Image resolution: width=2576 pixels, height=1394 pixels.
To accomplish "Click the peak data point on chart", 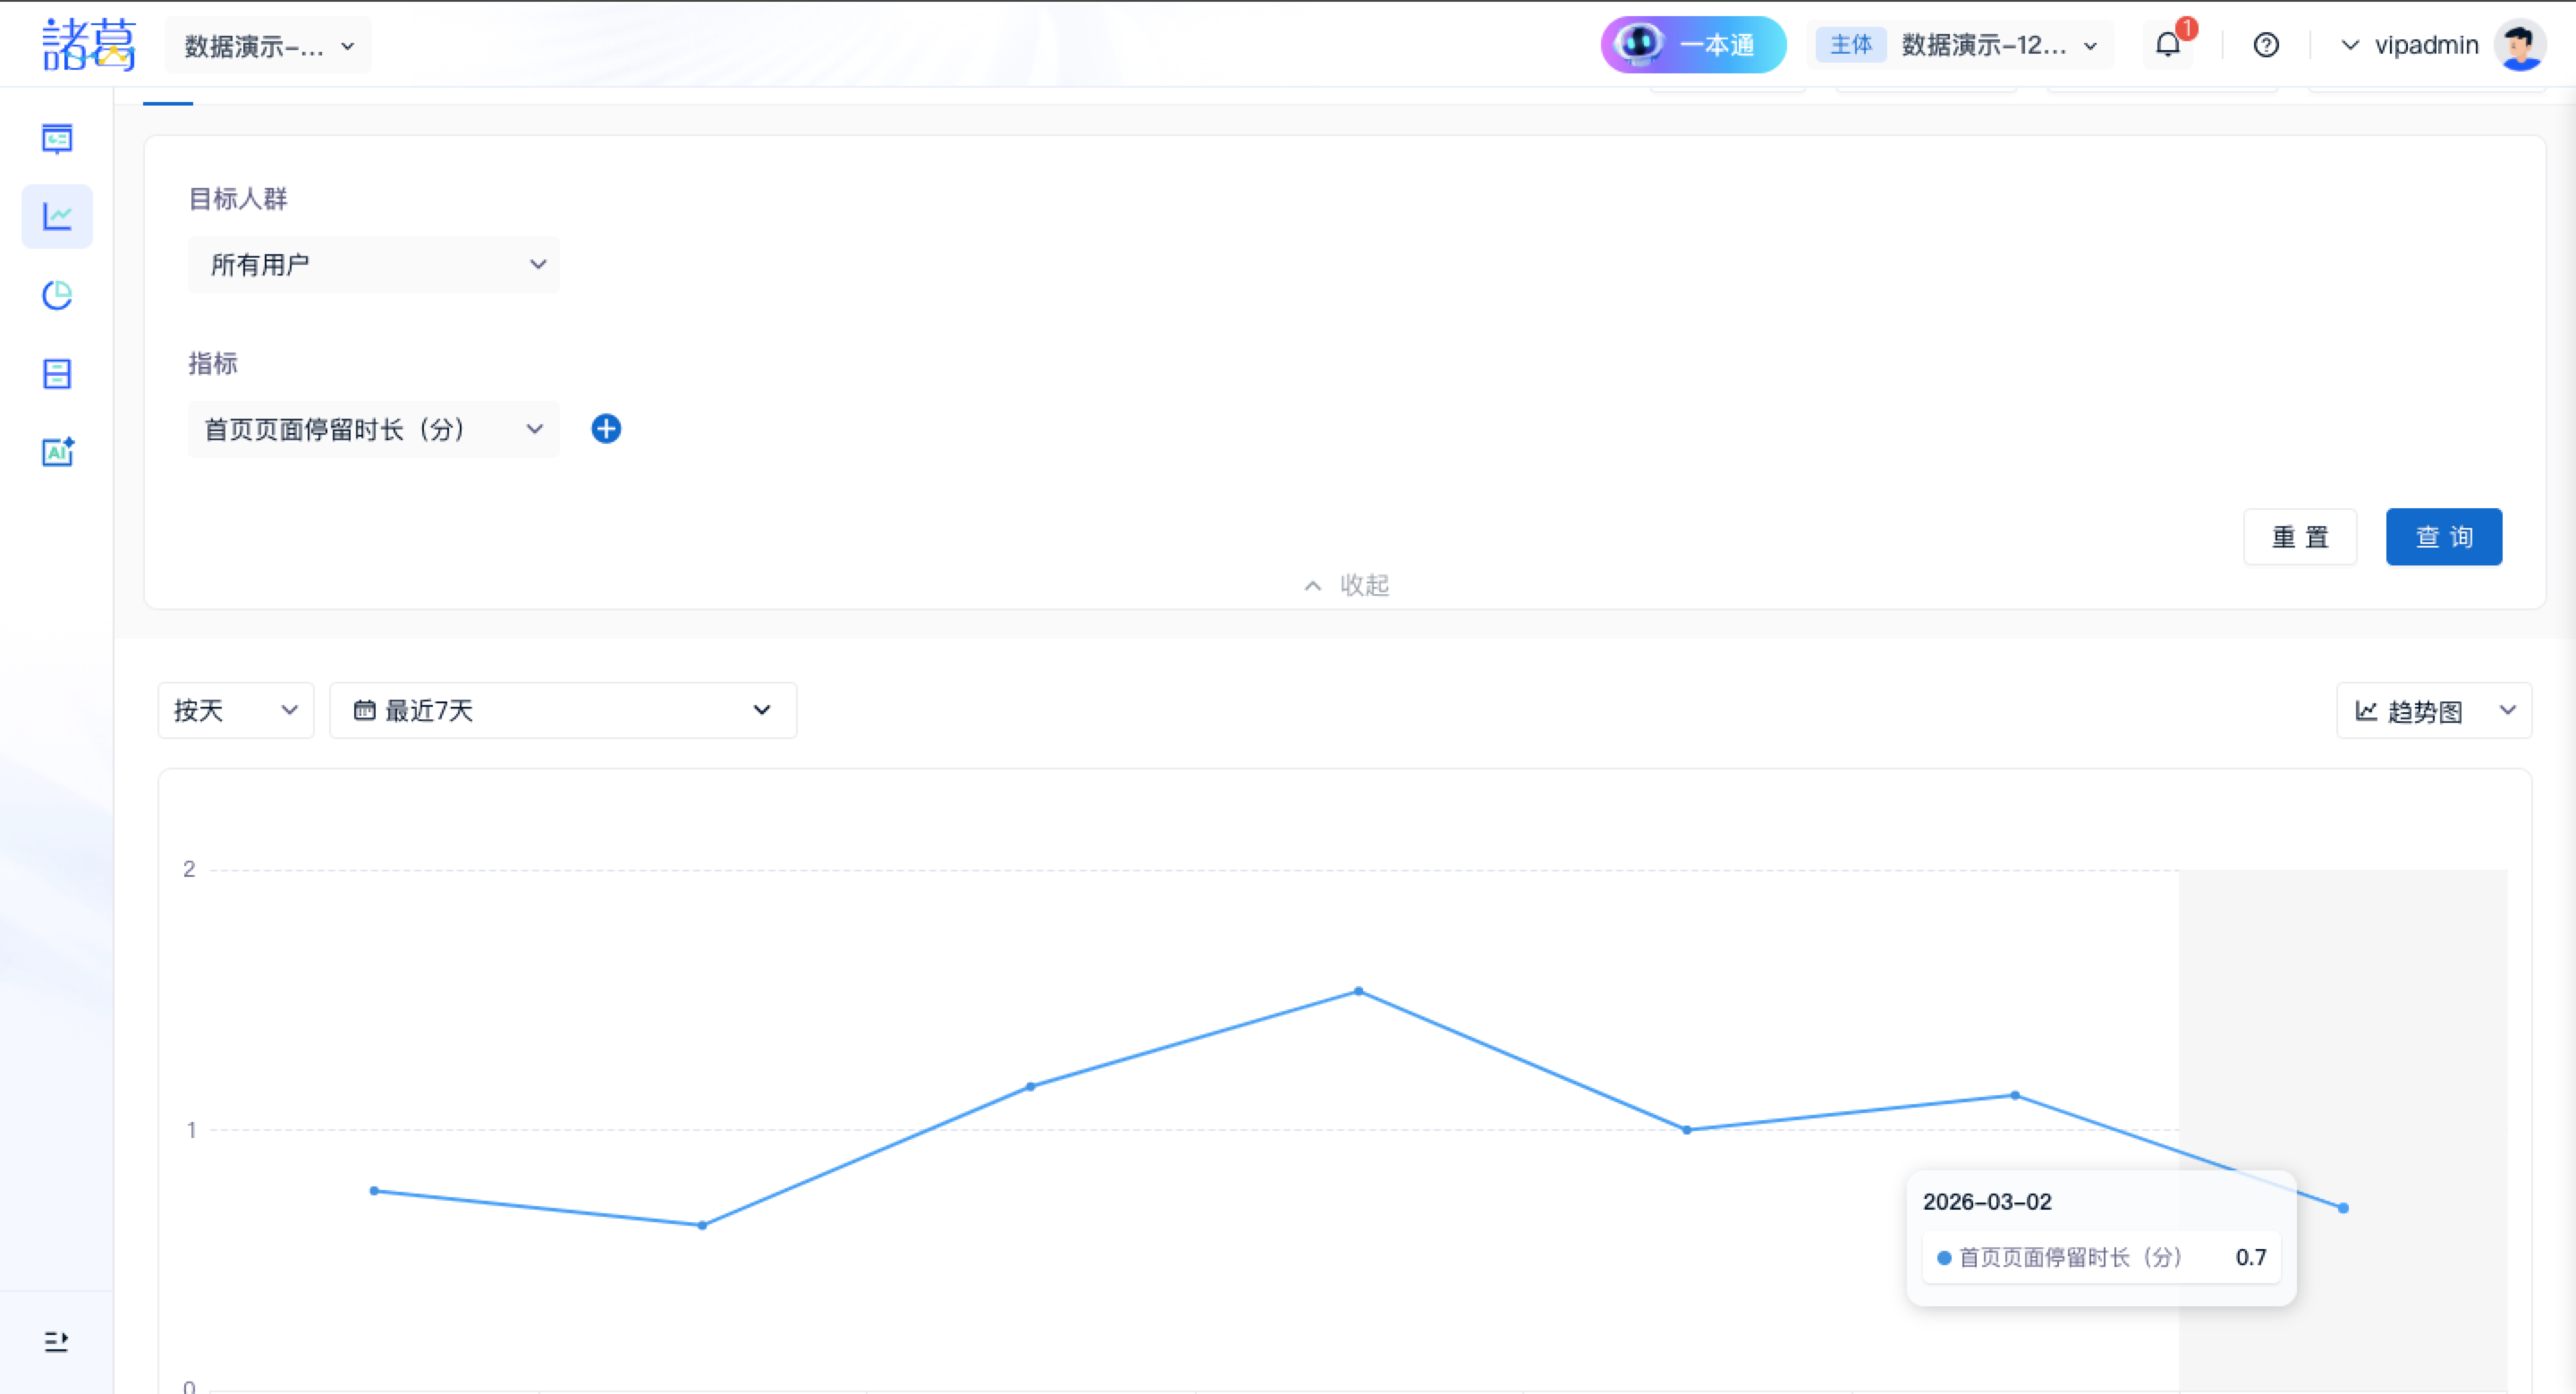I will (x=1358, y=991).
